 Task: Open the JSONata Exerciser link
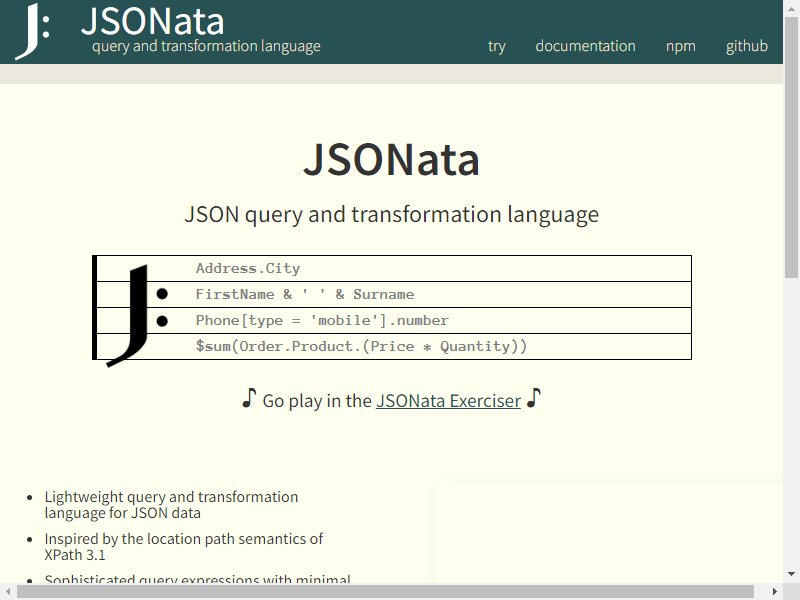[448, 401]
